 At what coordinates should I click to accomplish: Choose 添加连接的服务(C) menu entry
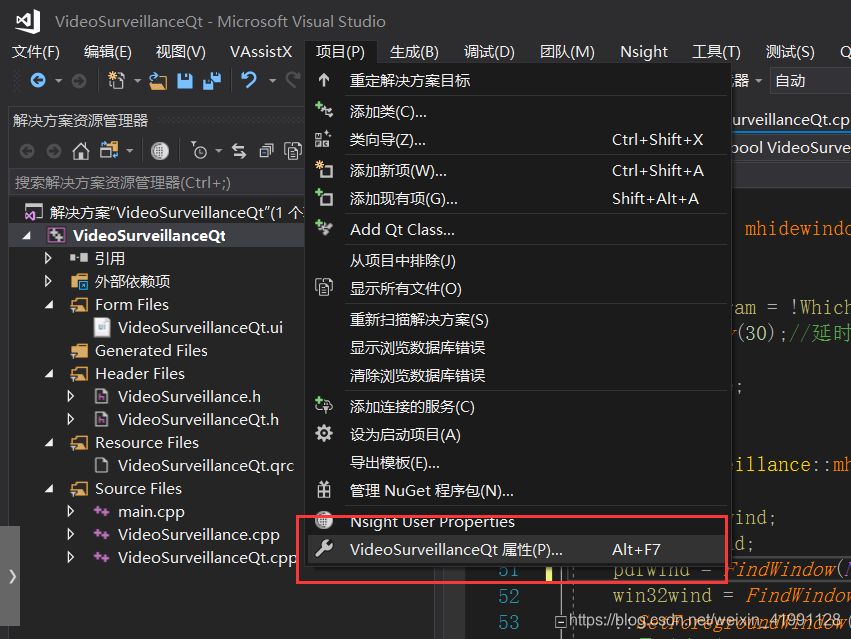(x=518, y=407)
